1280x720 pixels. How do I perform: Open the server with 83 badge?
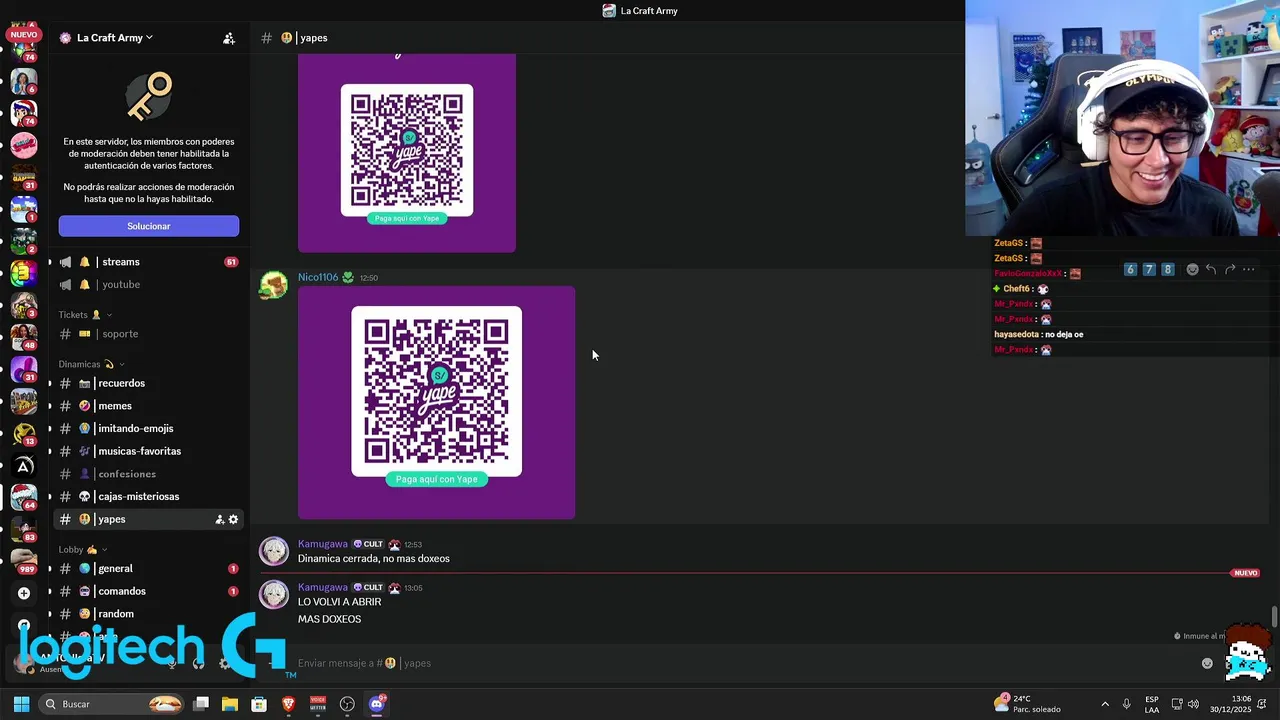[24, 528]
